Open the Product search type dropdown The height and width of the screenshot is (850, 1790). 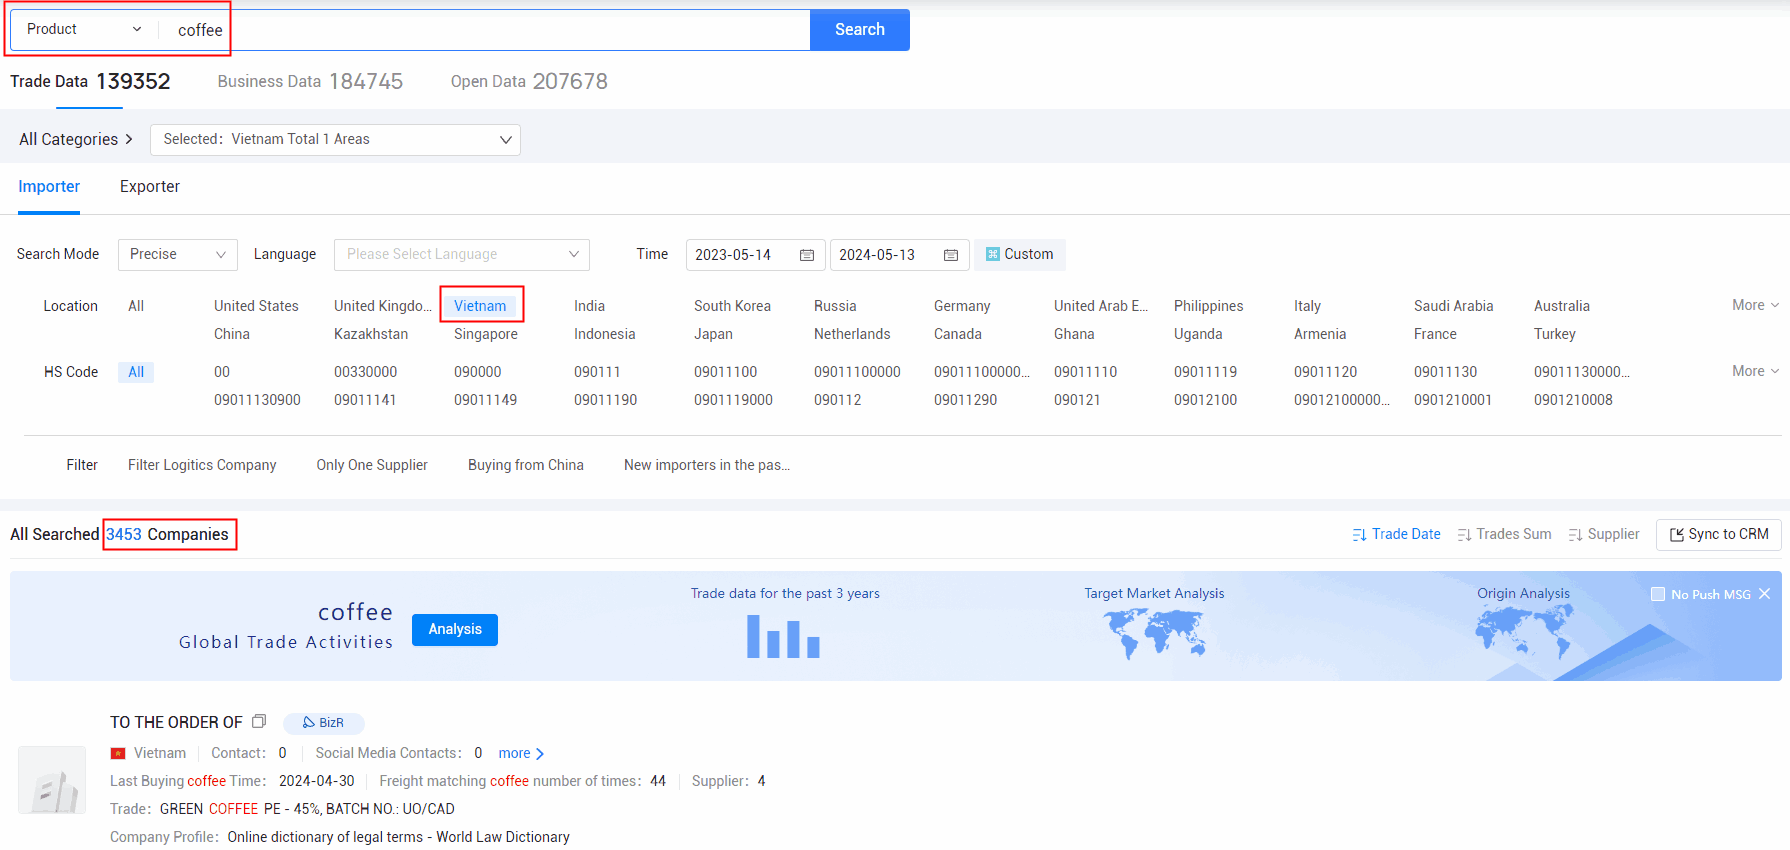point(85,30)
